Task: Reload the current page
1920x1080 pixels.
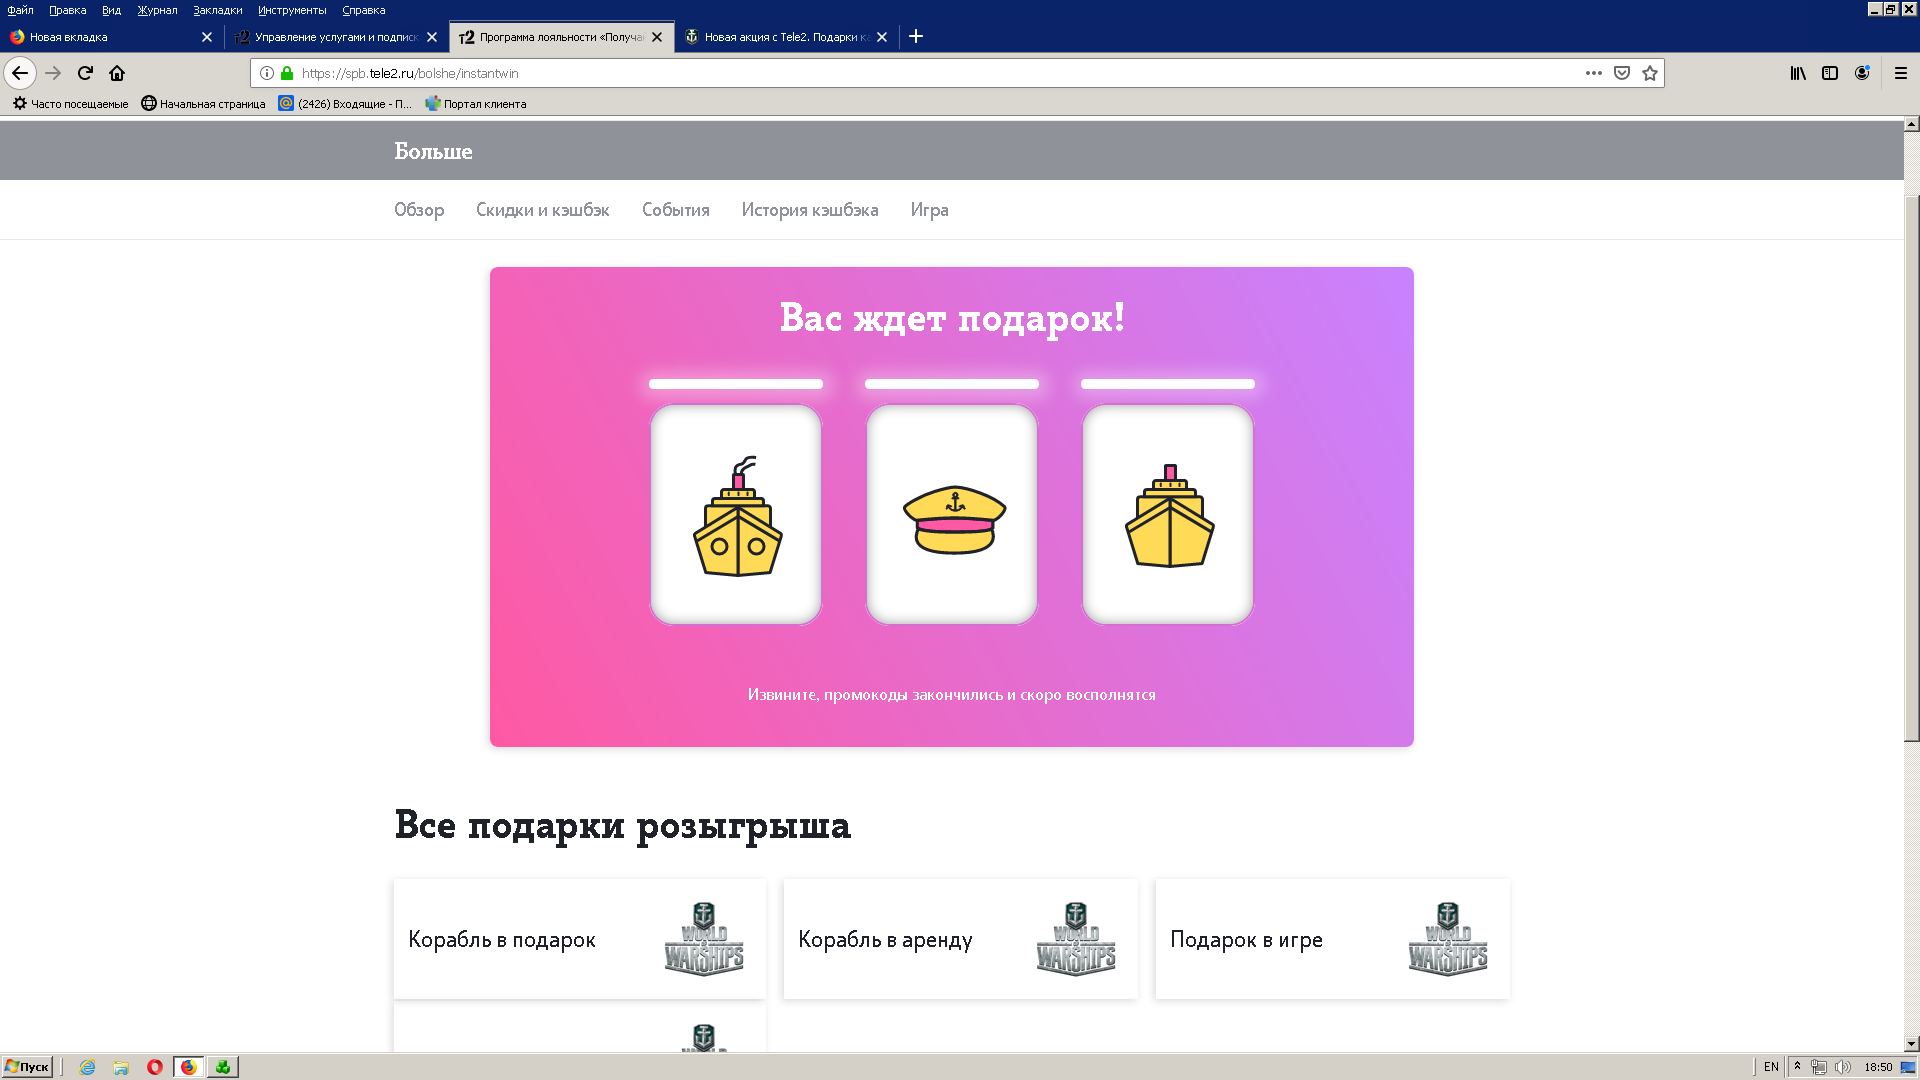Action: 85,73
